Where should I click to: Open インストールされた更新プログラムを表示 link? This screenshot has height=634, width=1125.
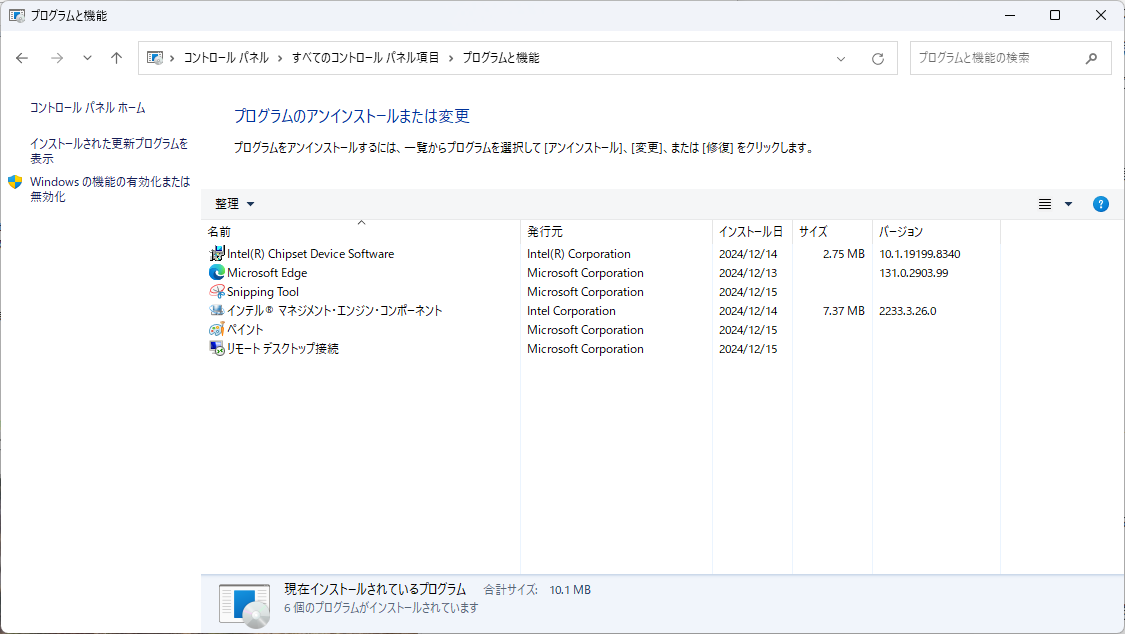[109, 151]
